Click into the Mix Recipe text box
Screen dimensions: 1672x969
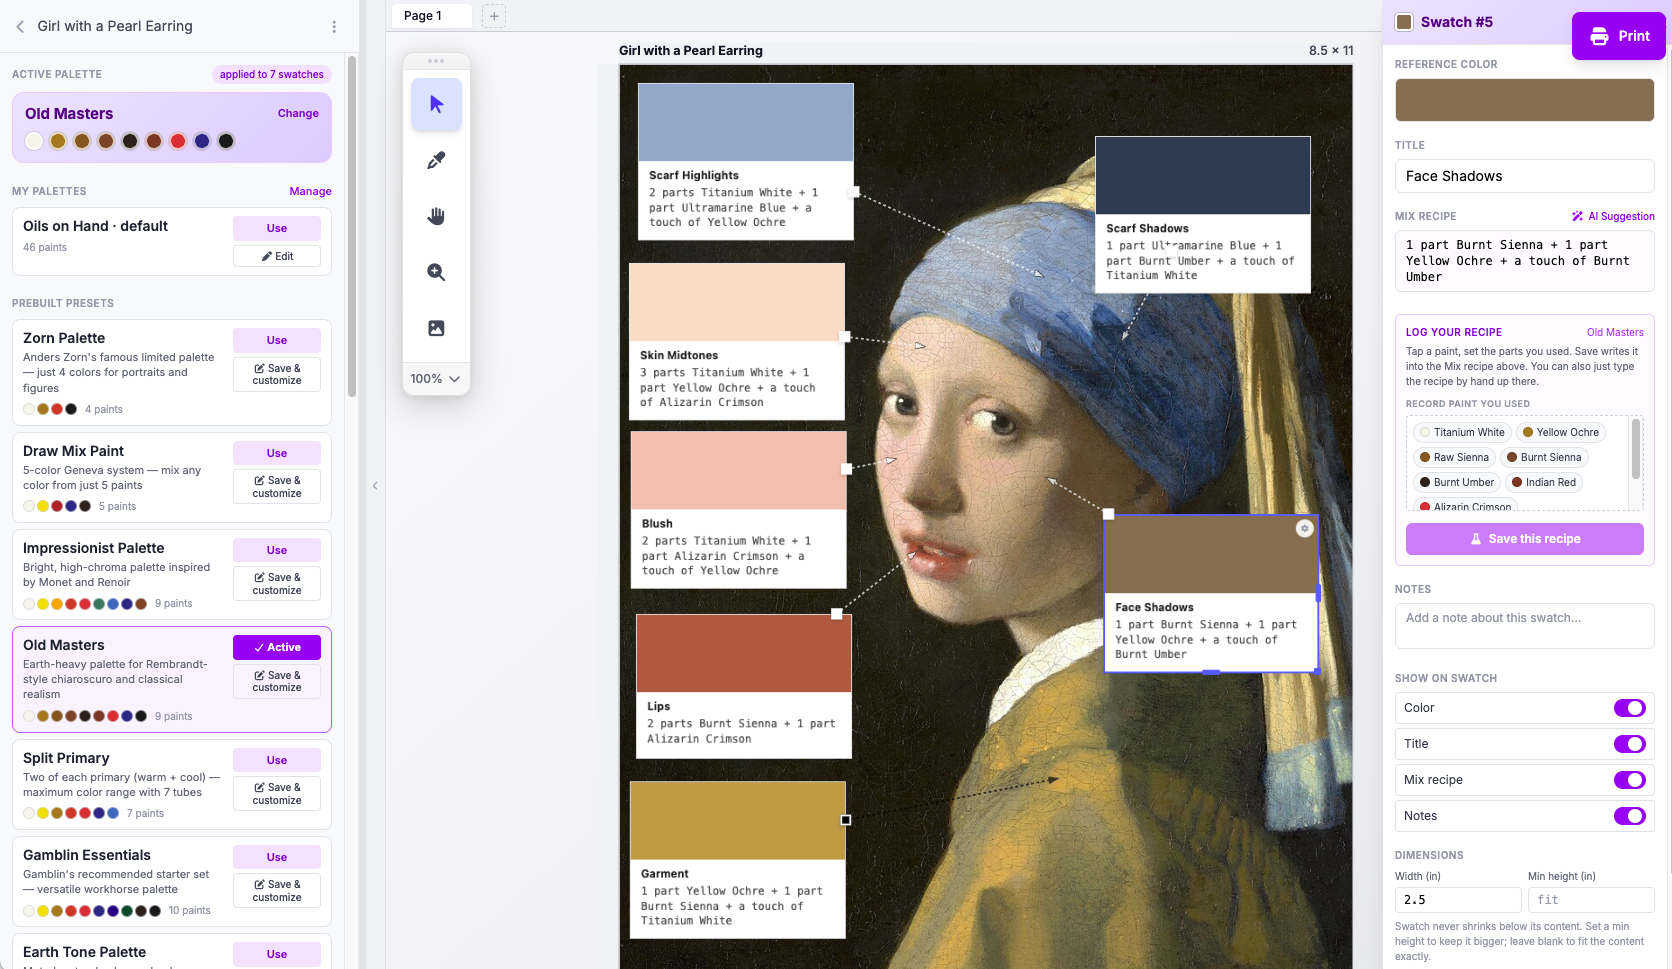tap(1524, 261)
